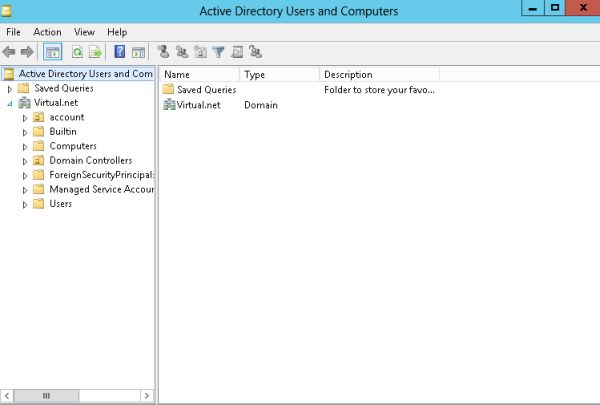Viewport: 600px width, 405px height.
Task: Click the Create new group icon
Action: (x=182, y=52)
